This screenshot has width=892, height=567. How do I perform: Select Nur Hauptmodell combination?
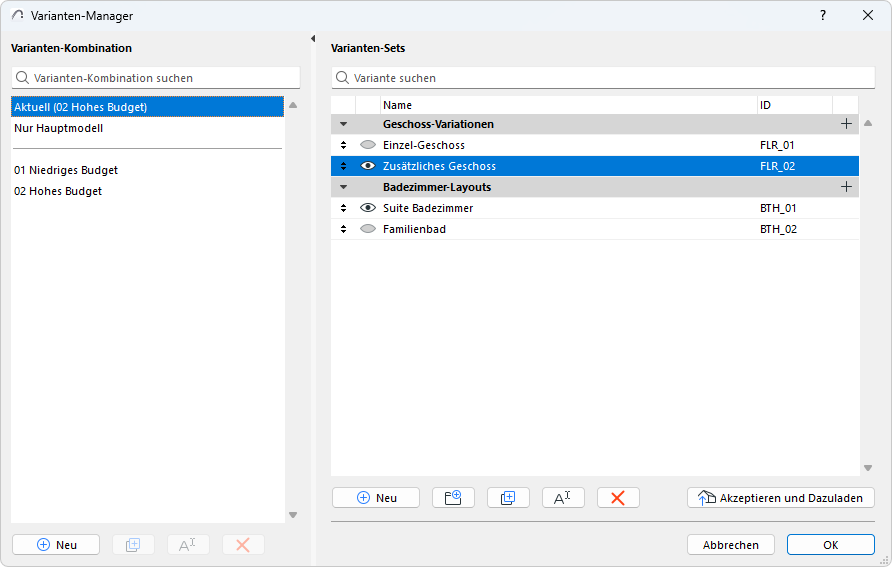[147, 128]
